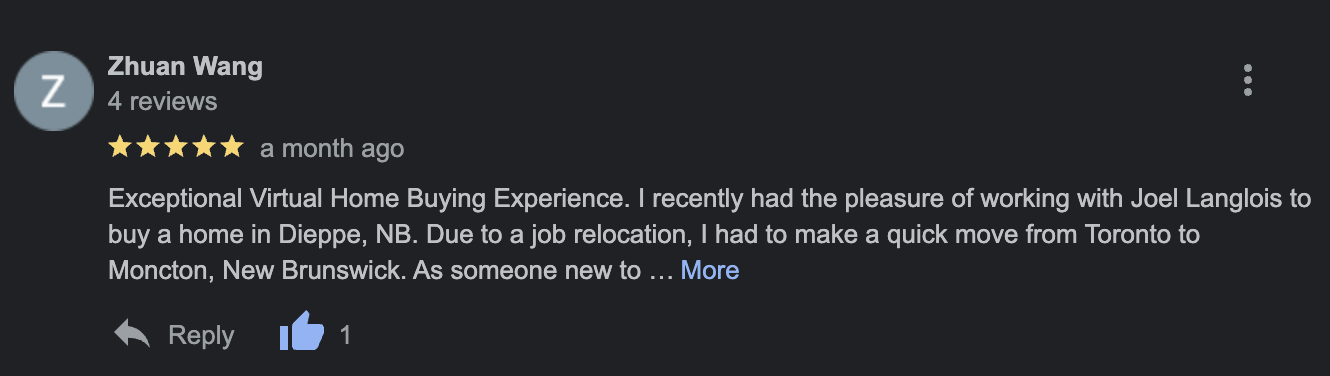This screenshot has width=1330, height=376.
Task: Click the like count number 1
Action: point(345,335)
